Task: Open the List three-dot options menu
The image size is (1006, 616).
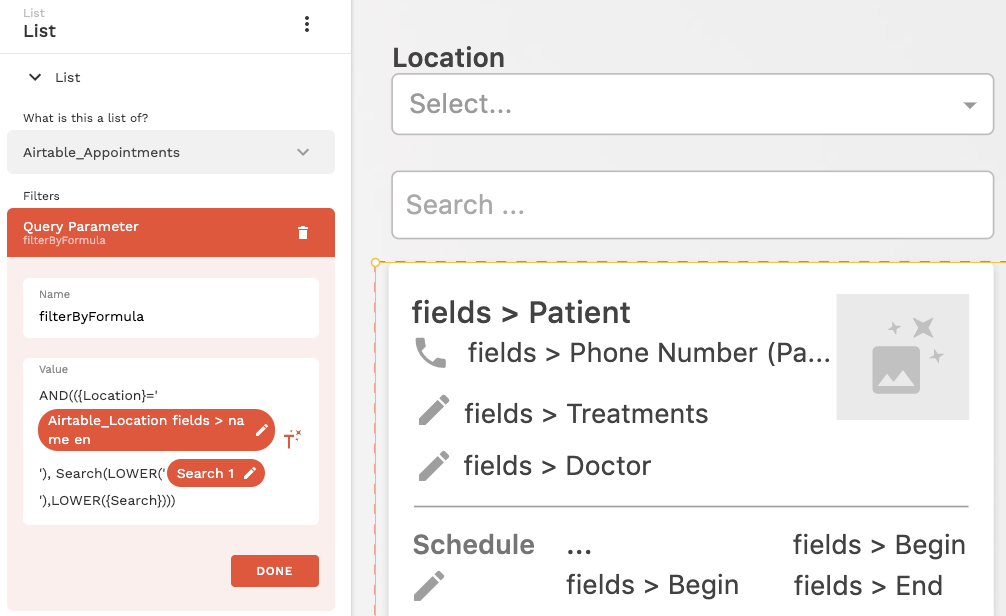Action: click(307, 25)
